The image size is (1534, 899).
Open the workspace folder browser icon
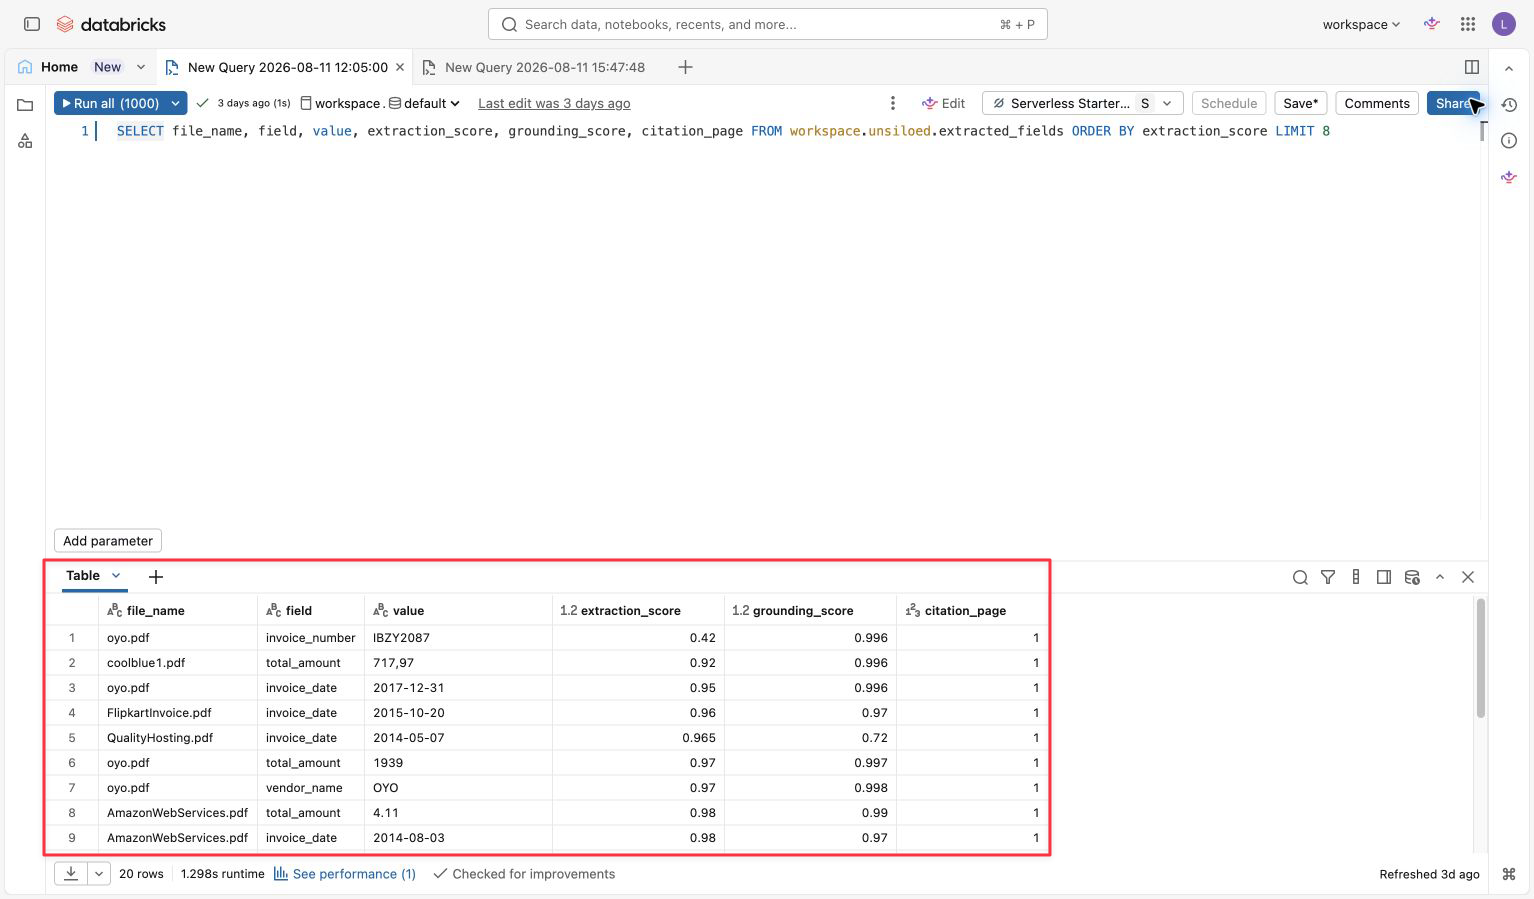tap(25, 105)
